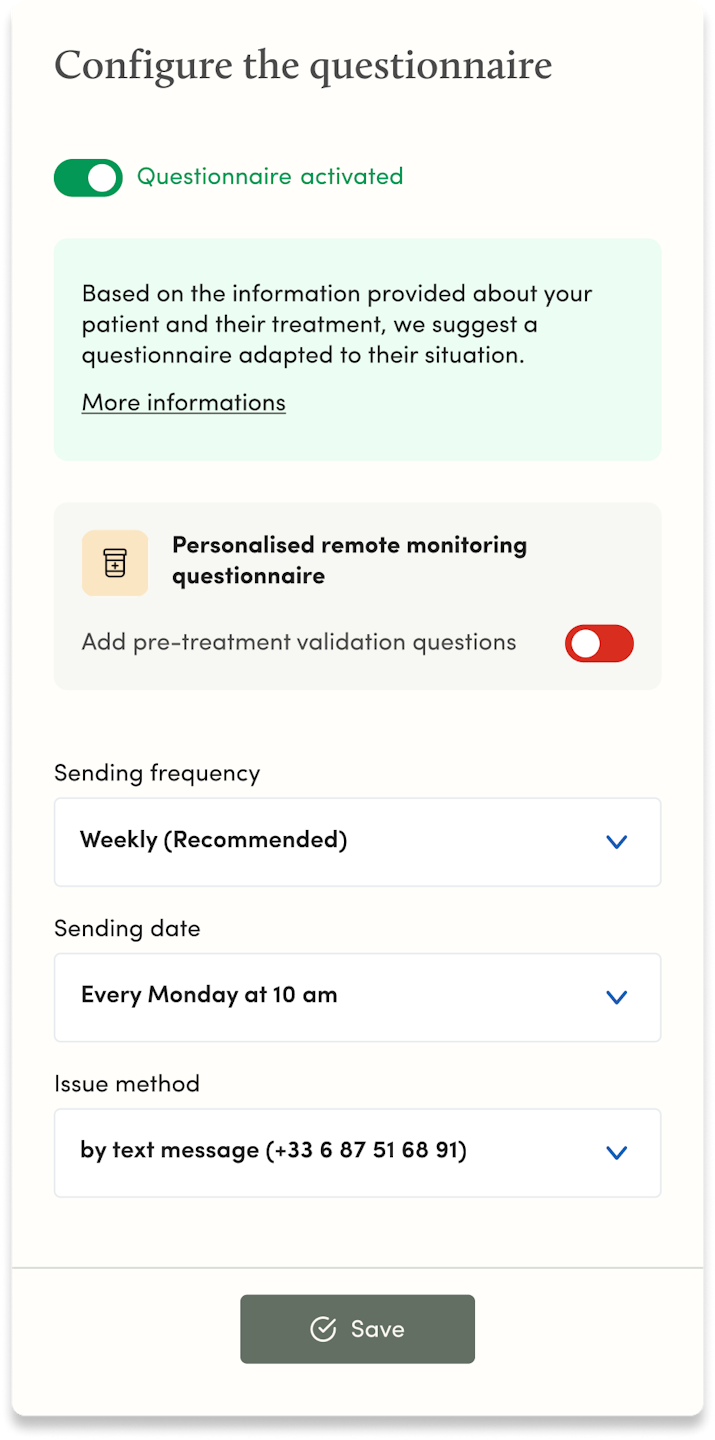This screenshot has height=1440, width=715.
Task: Click the "Configure the questionnaire" heading
Action: (x=303, y=66)
